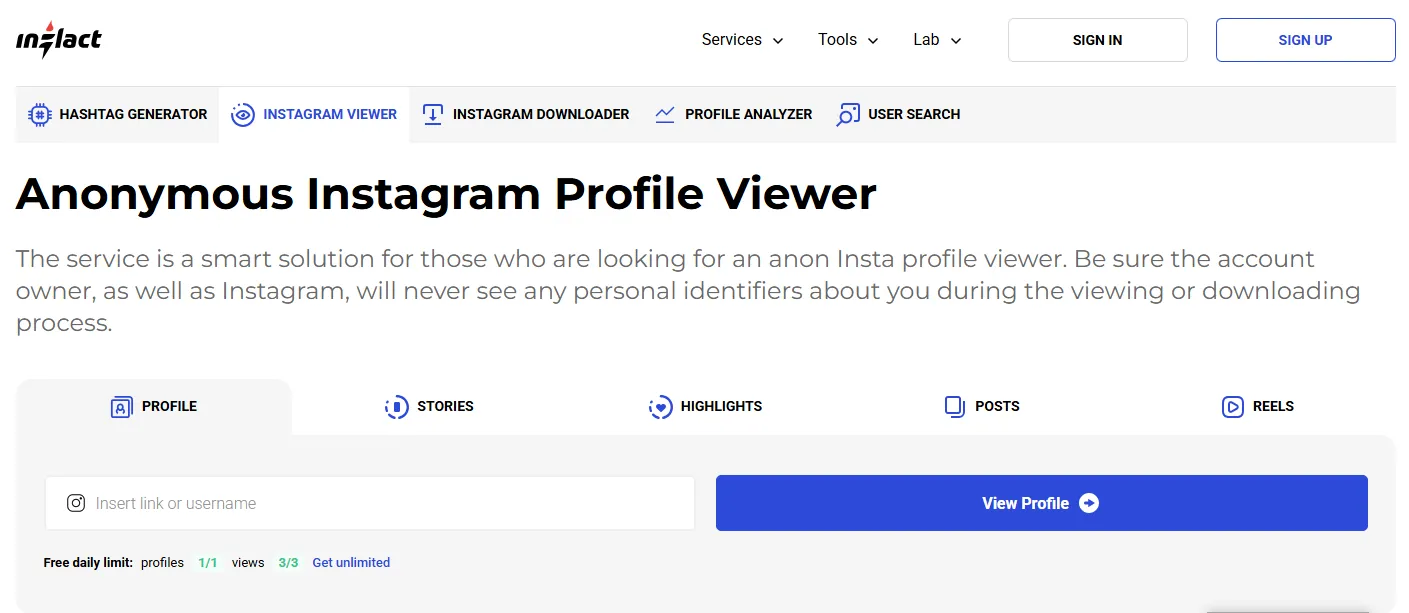Click the Inflact logo

pos(59,40)
